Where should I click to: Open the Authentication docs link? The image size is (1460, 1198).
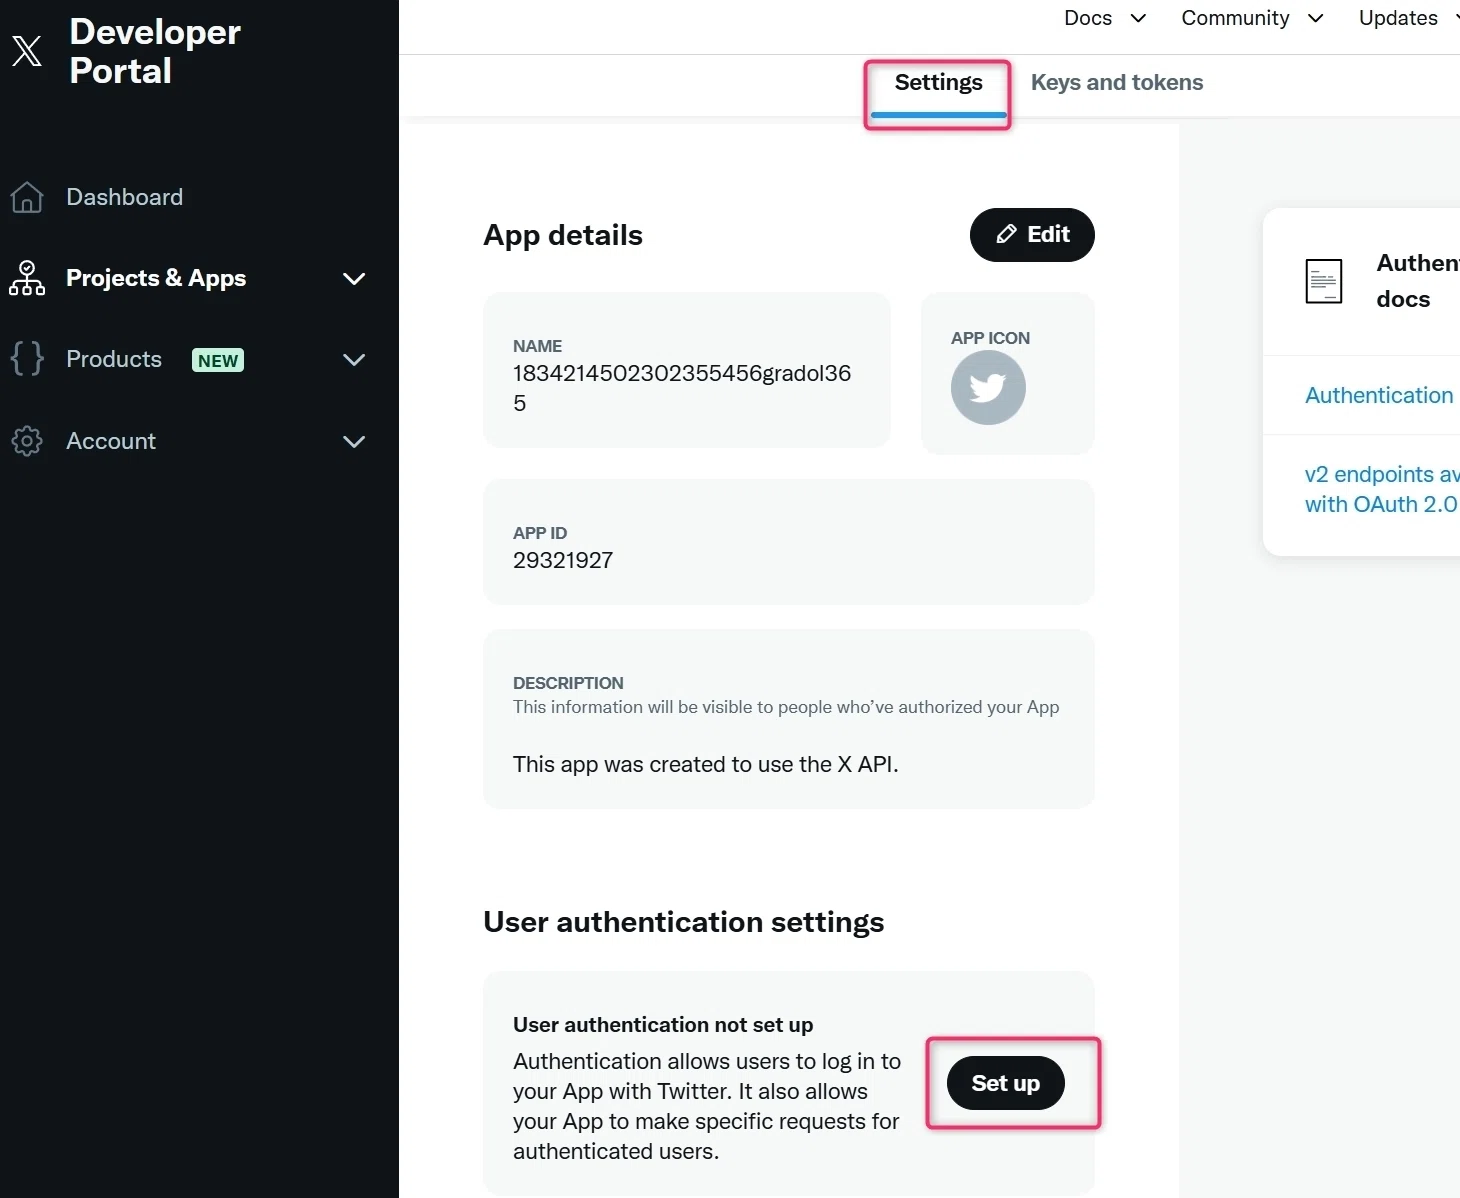tap(1379, 395)
